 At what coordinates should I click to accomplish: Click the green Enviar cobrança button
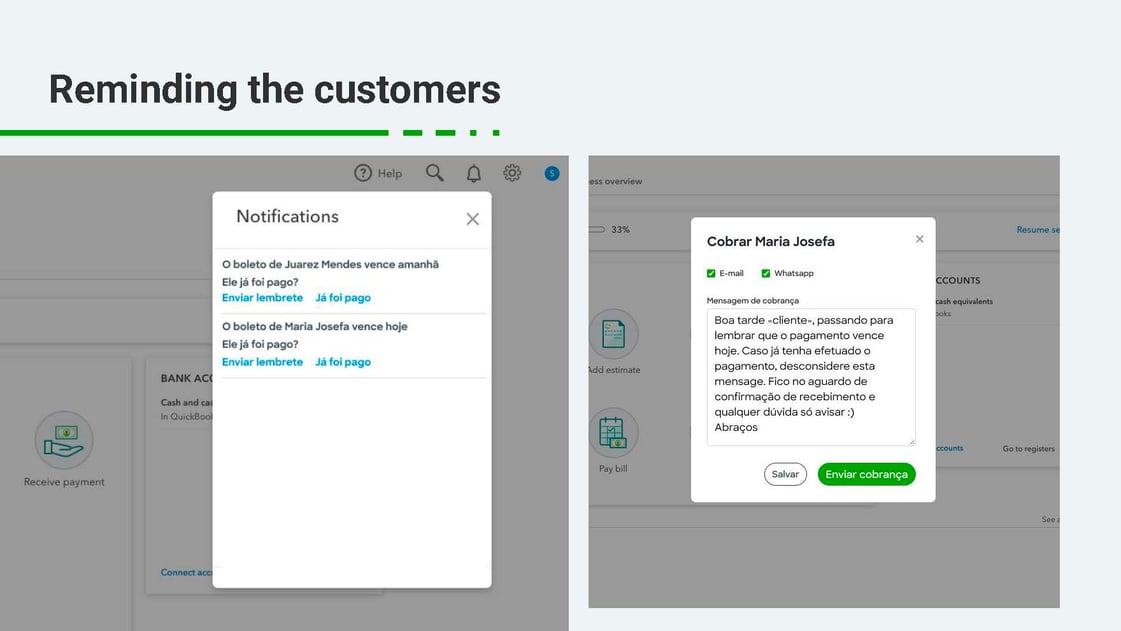point(866,475)
